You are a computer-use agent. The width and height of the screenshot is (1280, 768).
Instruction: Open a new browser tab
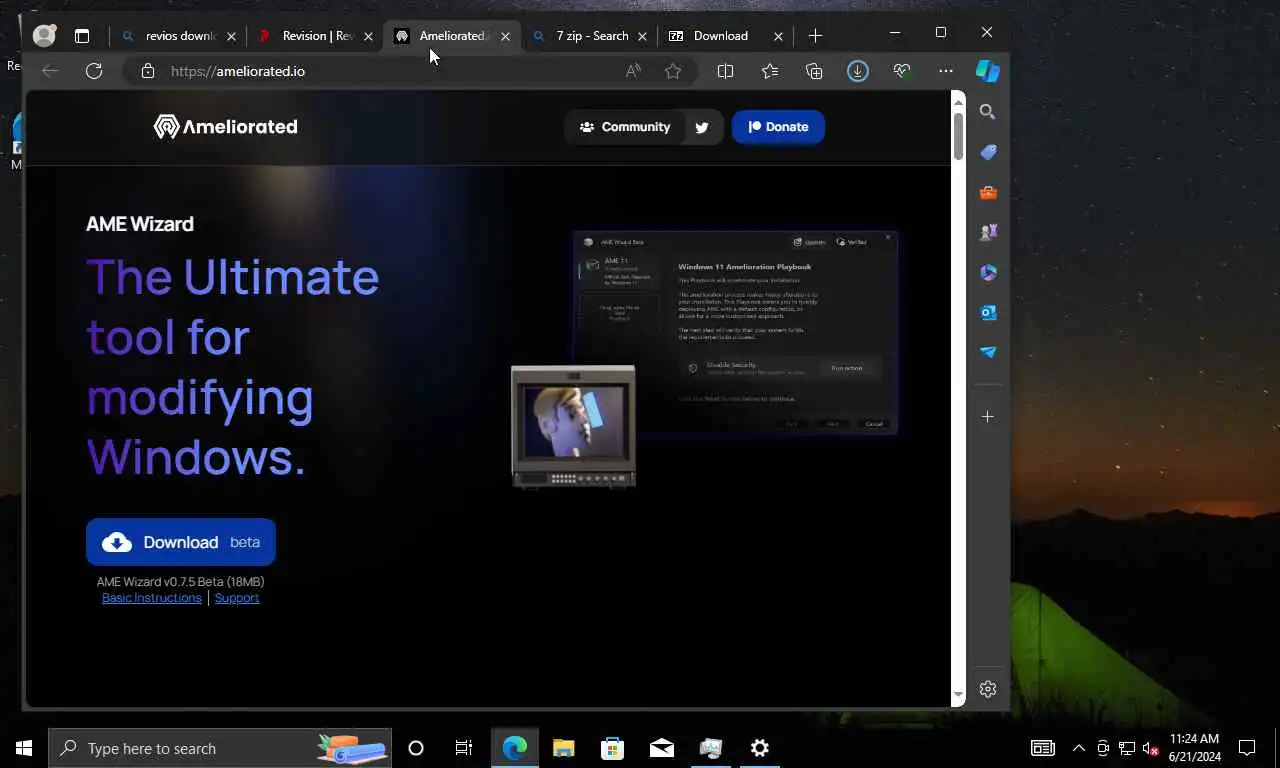pos(815,36)
